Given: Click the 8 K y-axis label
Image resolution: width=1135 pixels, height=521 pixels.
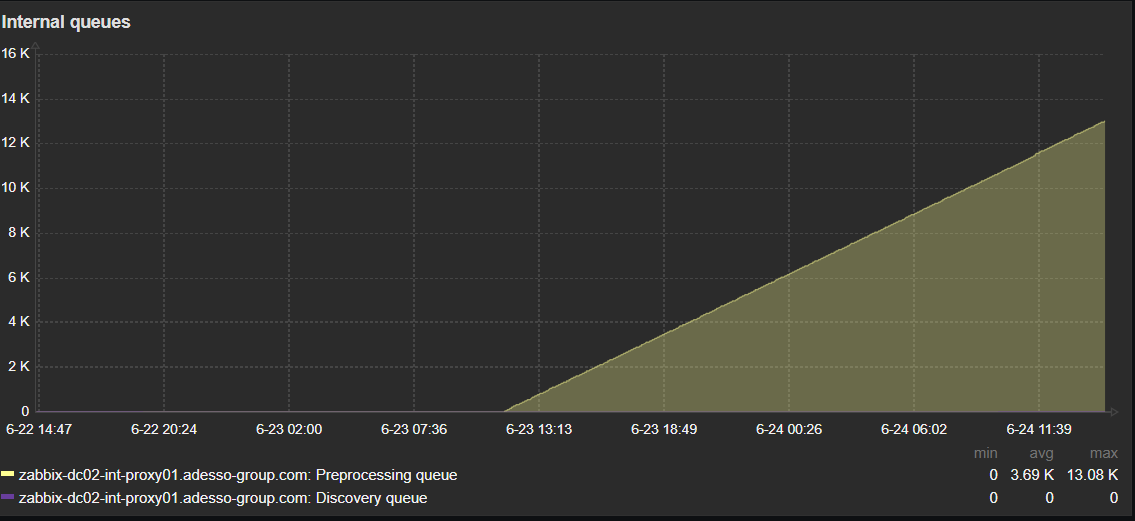Looking at the screenshot, I should click(19, 233).
